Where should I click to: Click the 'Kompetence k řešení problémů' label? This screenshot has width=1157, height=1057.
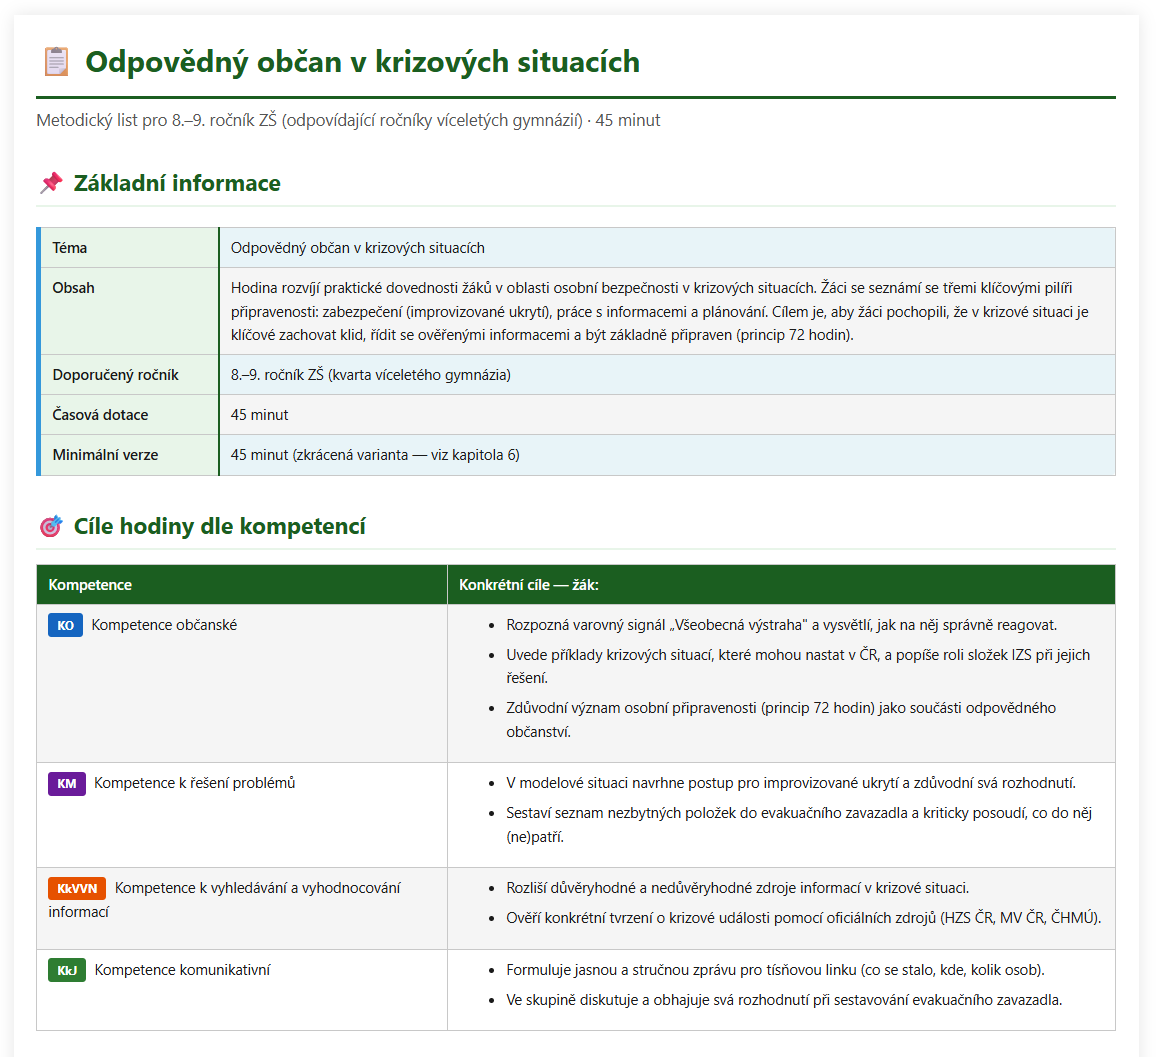[x=195, y=783]
